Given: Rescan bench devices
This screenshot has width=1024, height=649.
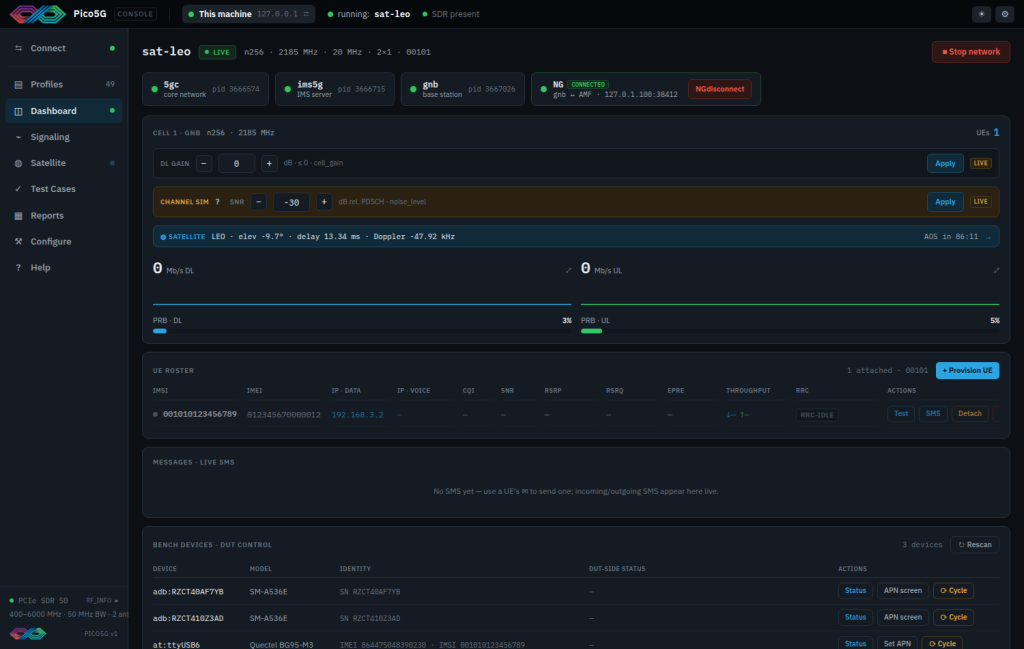Looking at the screenshot, I should (x=974, y=545).
